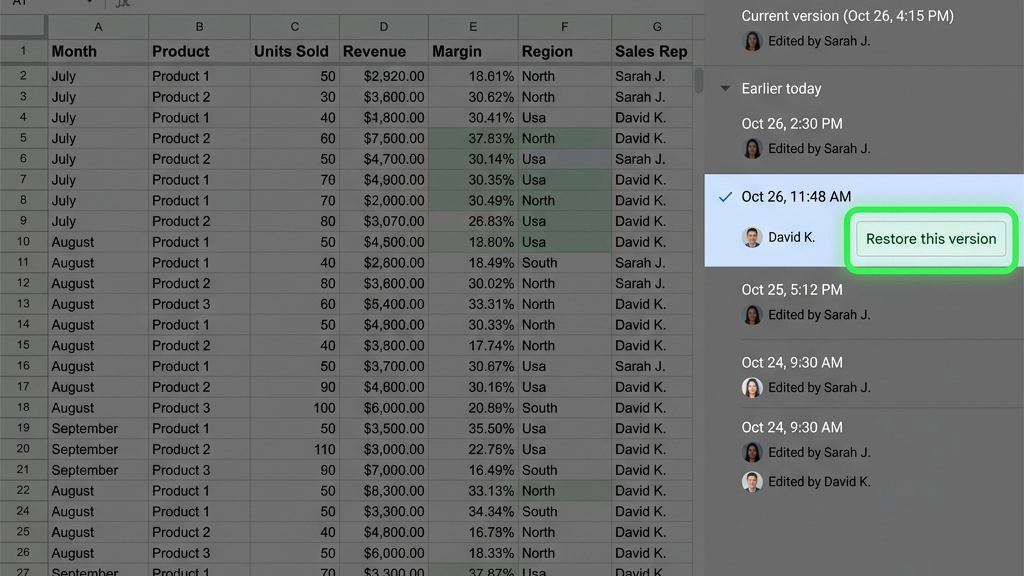
Task: Select column C header
Action: pyautogui.click(x=295, y=27)
